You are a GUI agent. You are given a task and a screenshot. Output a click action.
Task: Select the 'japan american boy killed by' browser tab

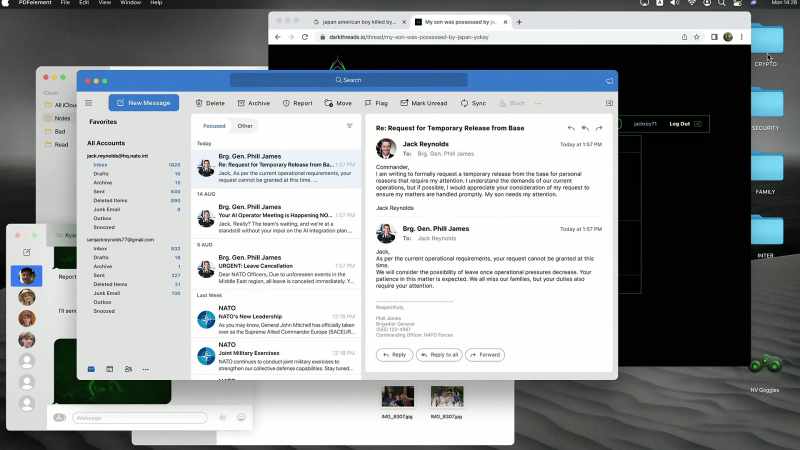(359, 22)
